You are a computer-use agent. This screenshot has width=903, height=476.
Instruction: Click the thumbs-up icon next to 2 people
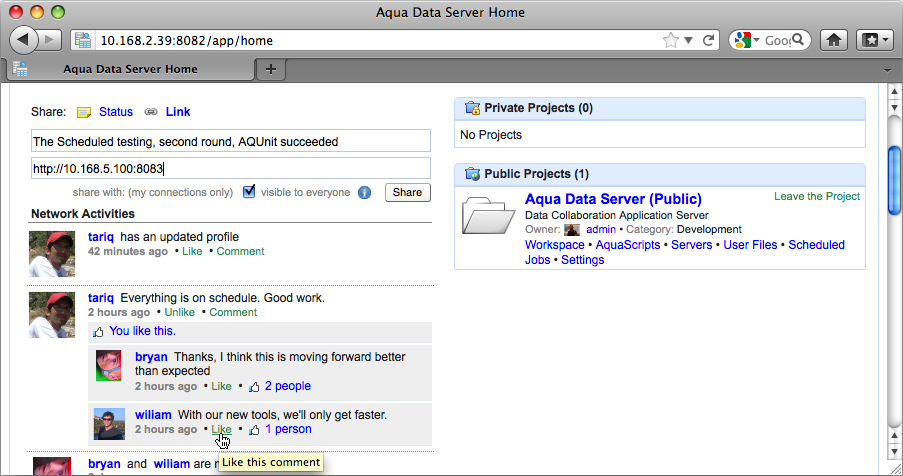point(254,386)
